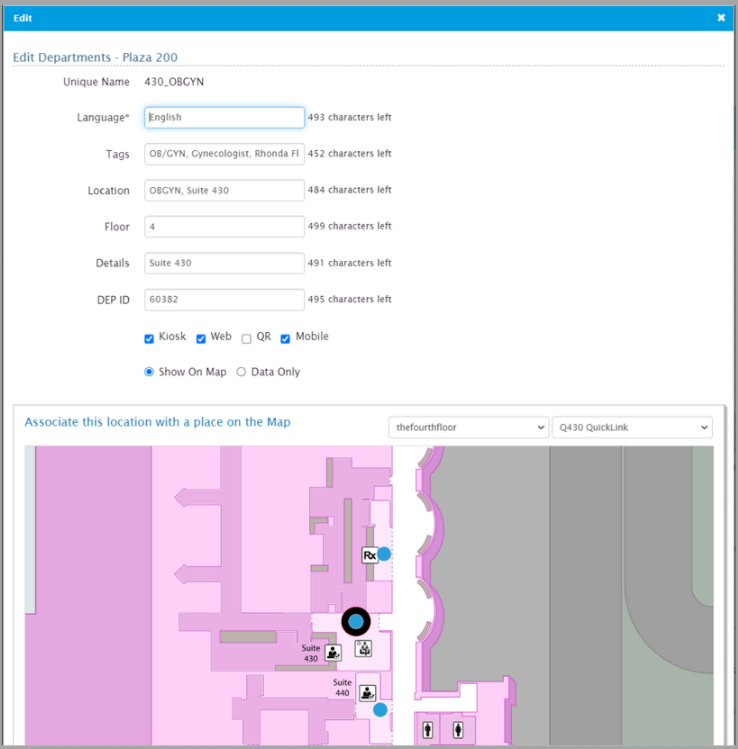Click the left restroom icon on map
Image resolution: width=738 pixels, height=749 pixels.
pyautogui.click(x=428, y=729)
